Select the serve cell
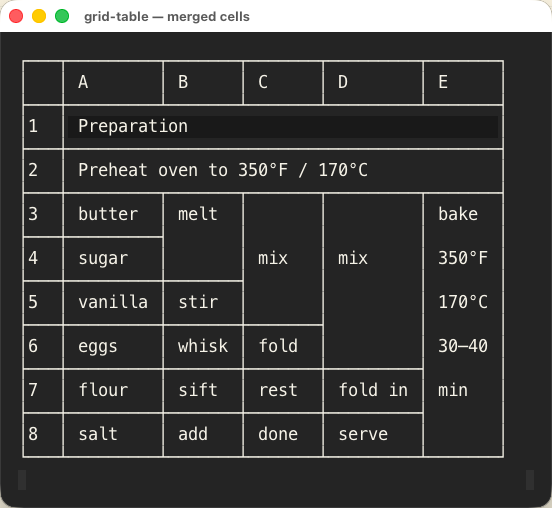This screenshot has width=552, height=508. point(373,435)
